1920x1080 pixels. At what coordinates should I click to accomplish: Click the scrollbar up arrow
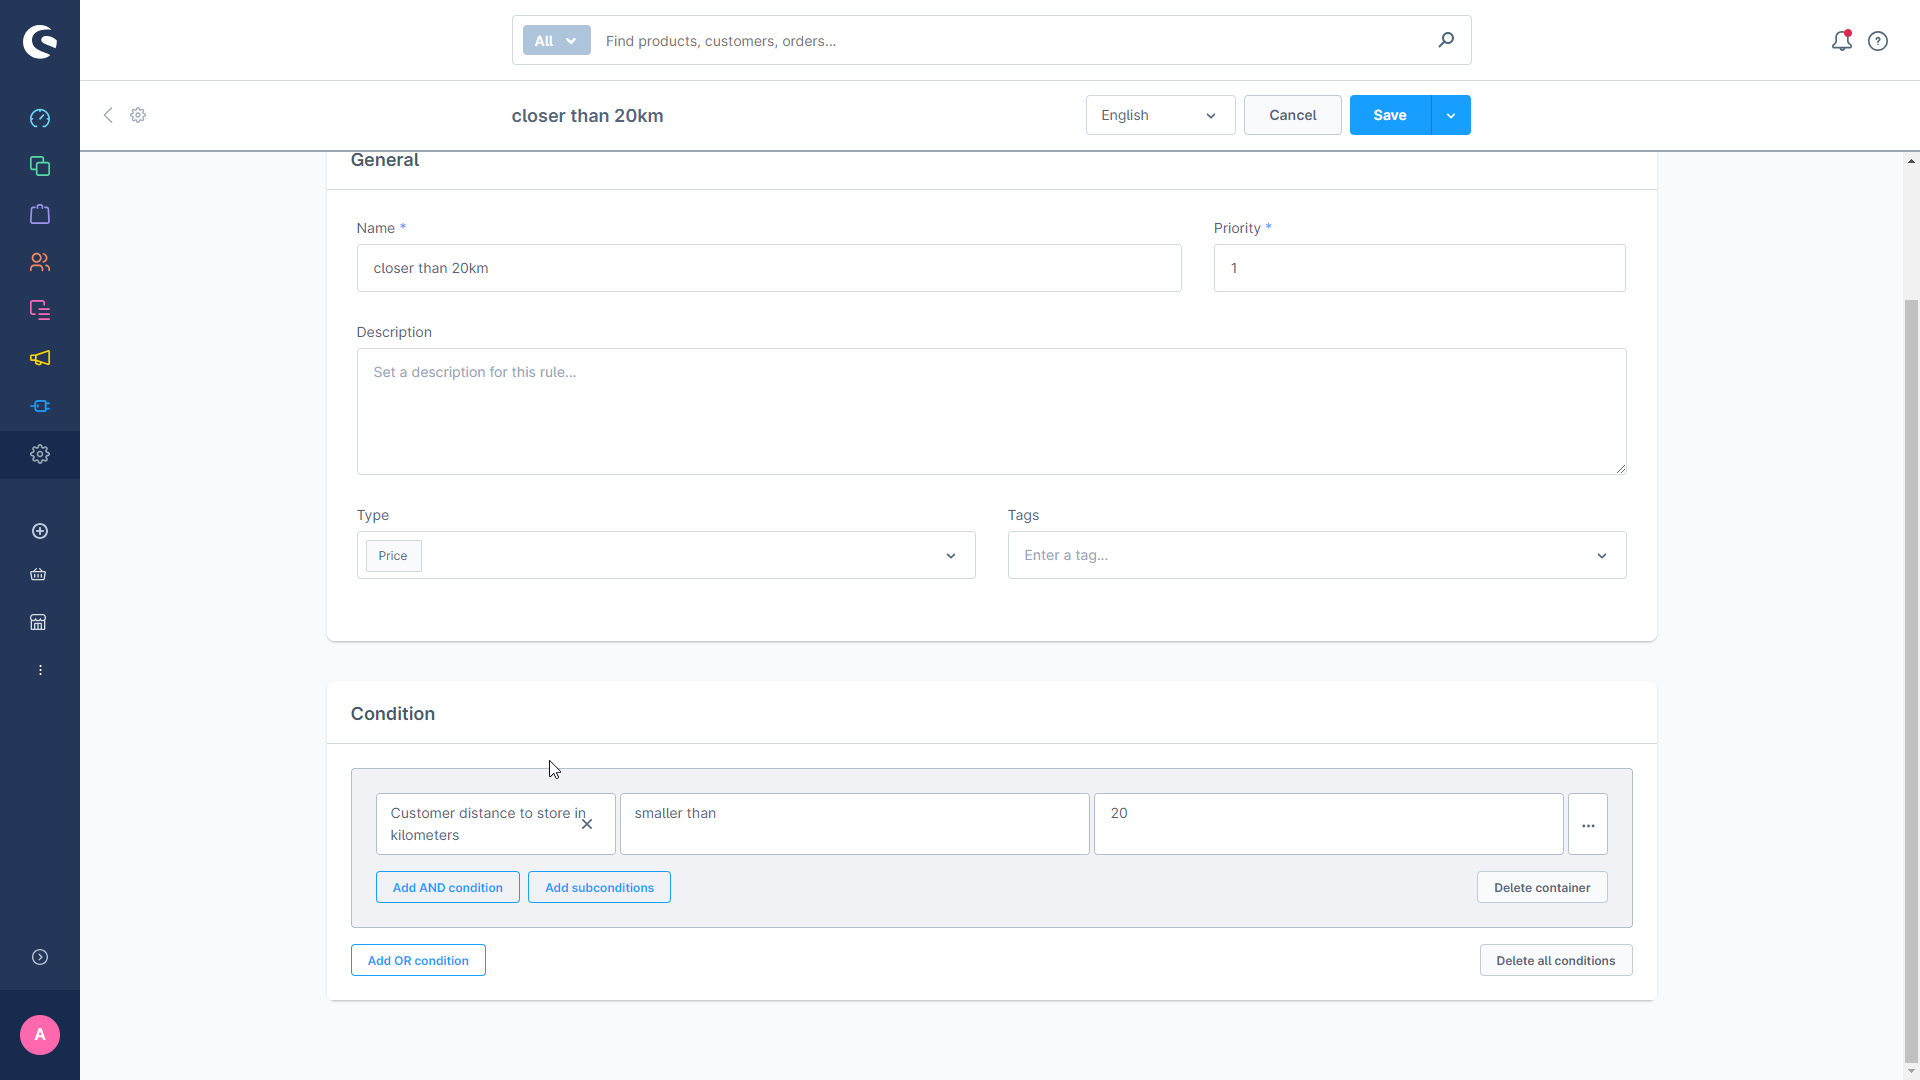1911,160
